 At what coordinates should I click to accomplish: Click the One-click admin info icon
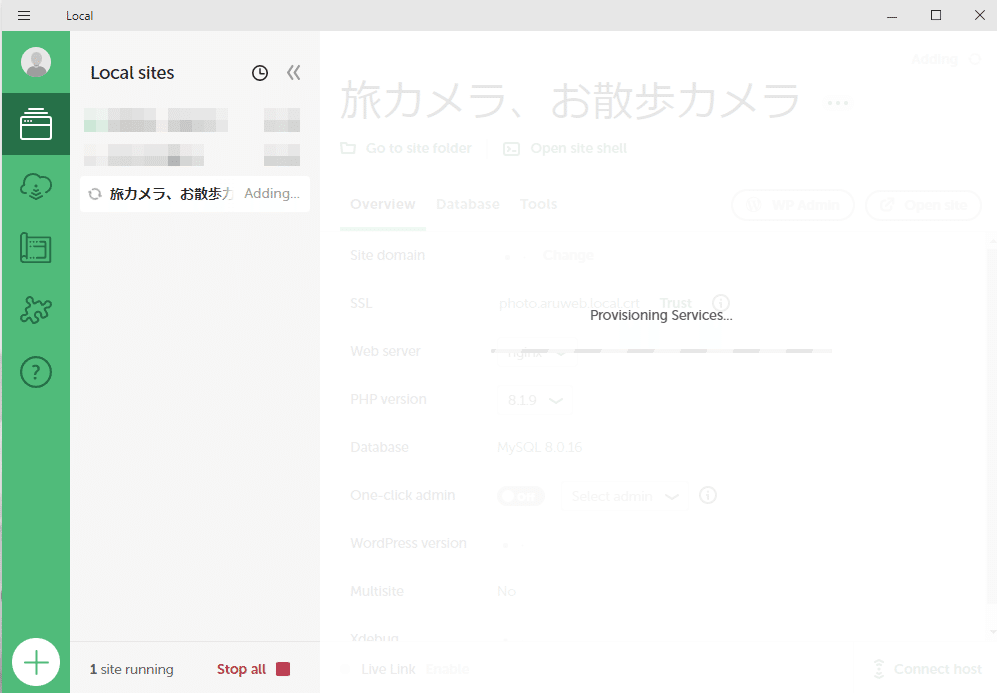708,495
